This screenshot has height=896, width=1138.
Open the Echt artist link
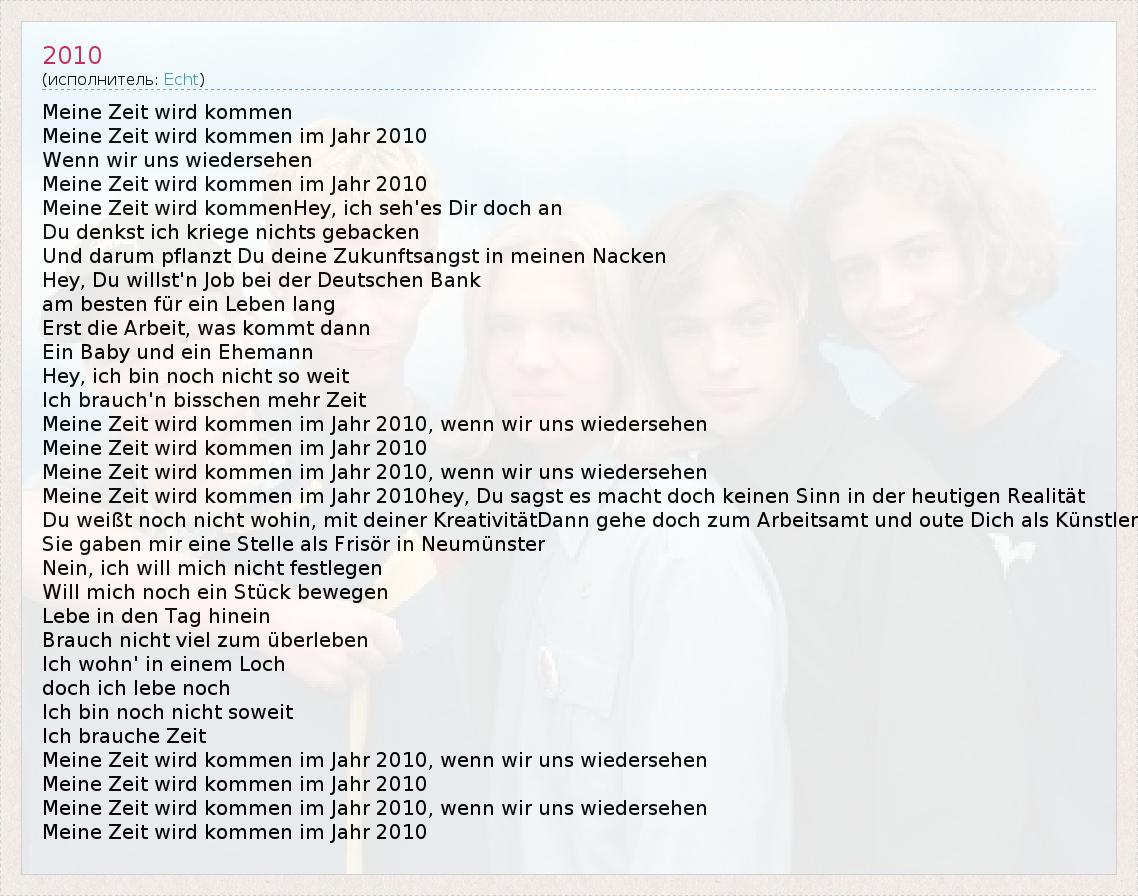[x=181, y=79]
